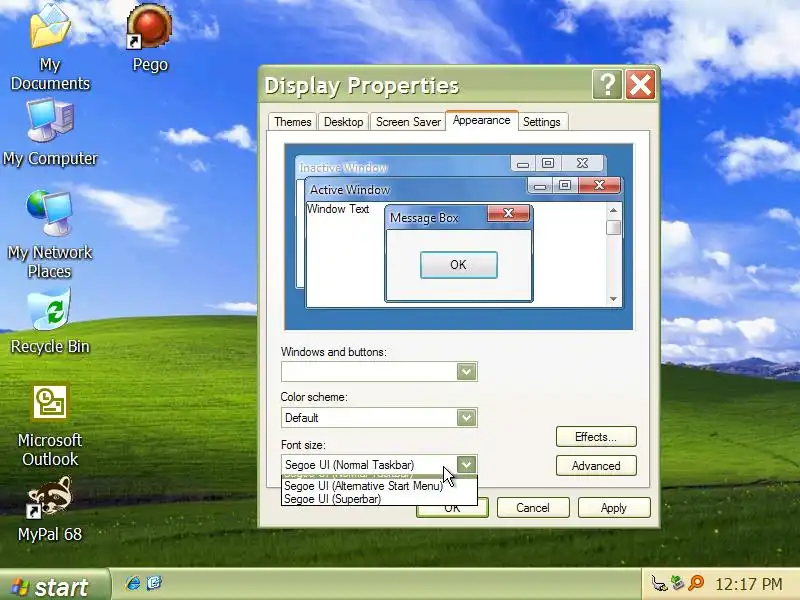The width and height of the screenshot is (800, 600).
Task: Click the preview Active Window title bar
Action: tap(416, 189)
